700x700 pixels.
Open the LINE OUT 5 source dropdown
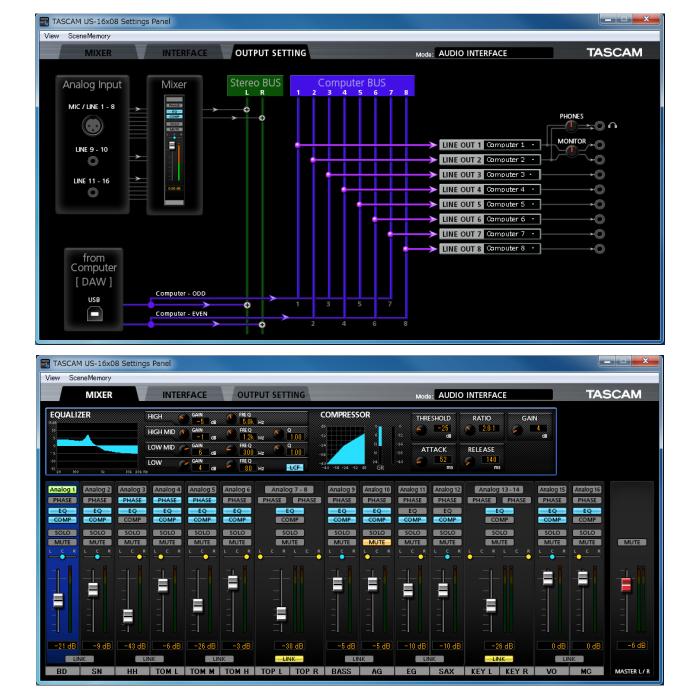(x=512, y=204)
